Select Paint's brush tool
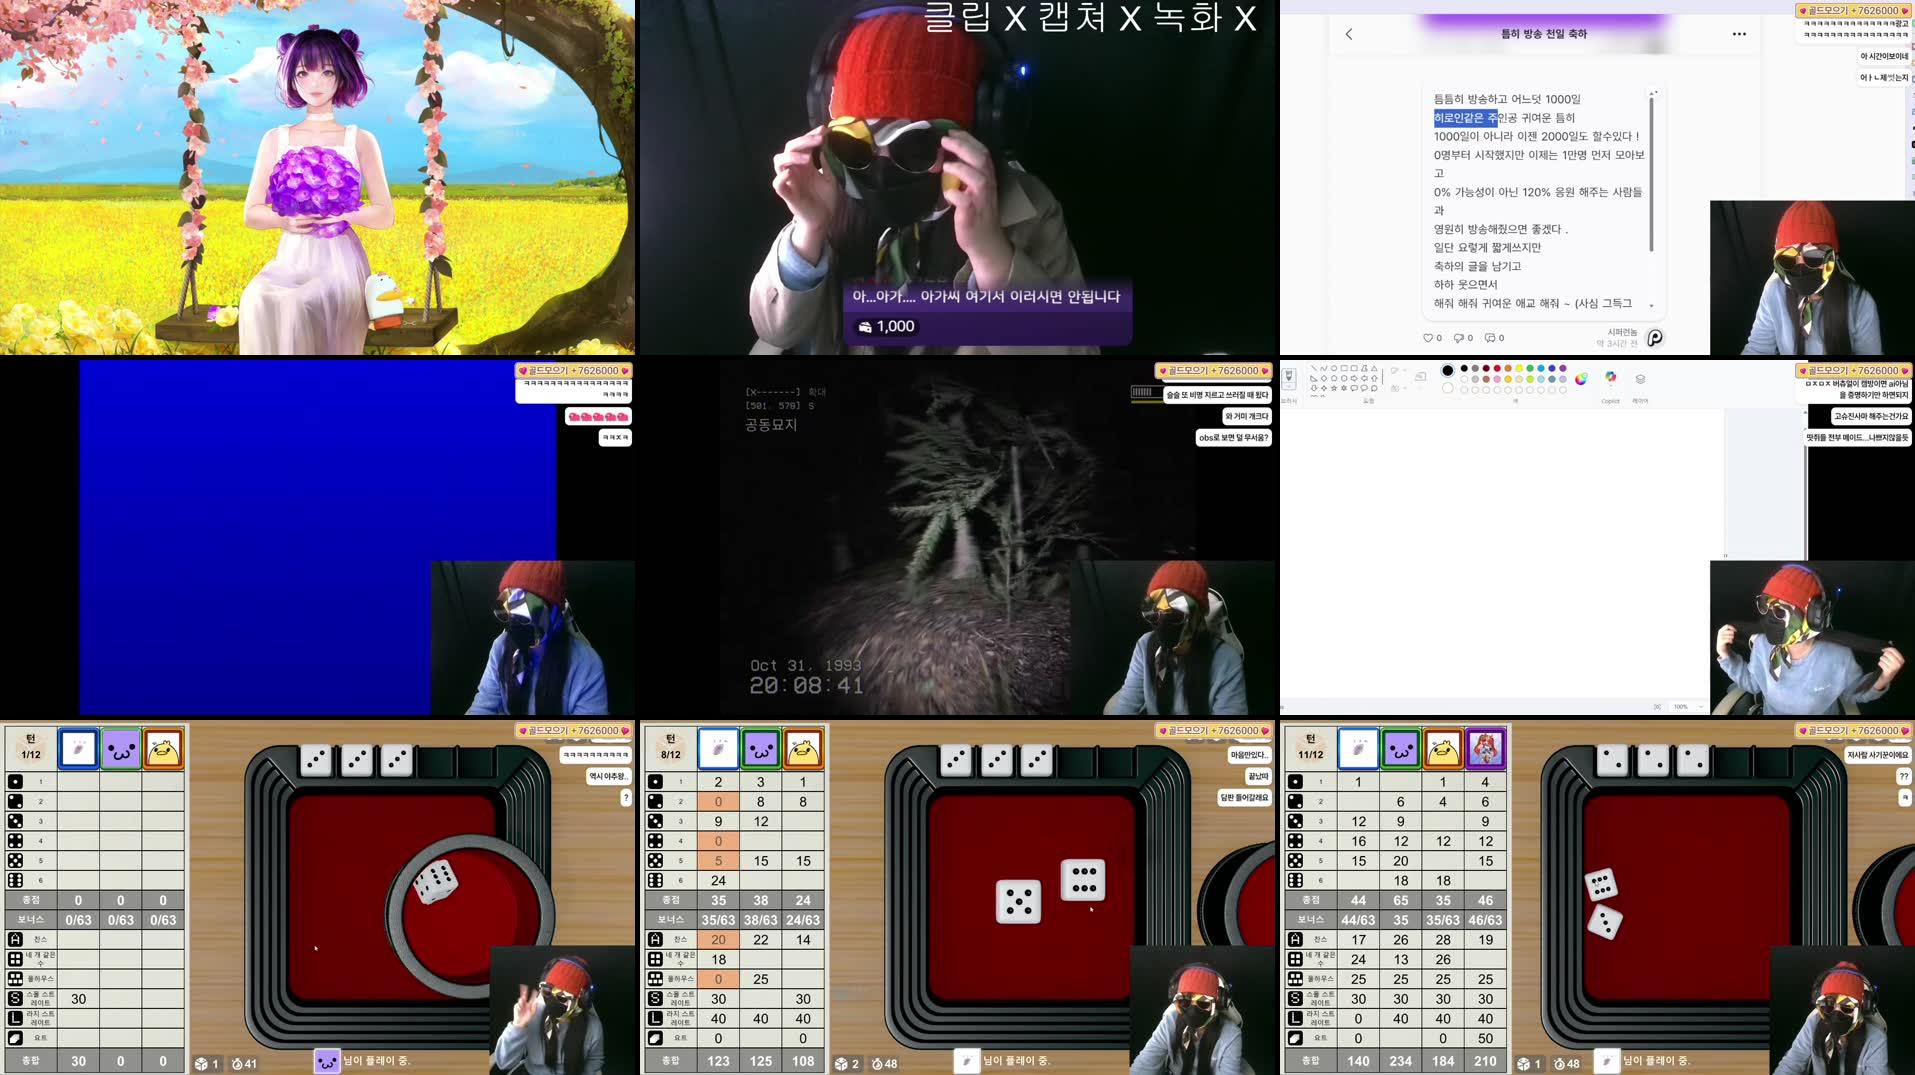 (x=1288, y=377)
